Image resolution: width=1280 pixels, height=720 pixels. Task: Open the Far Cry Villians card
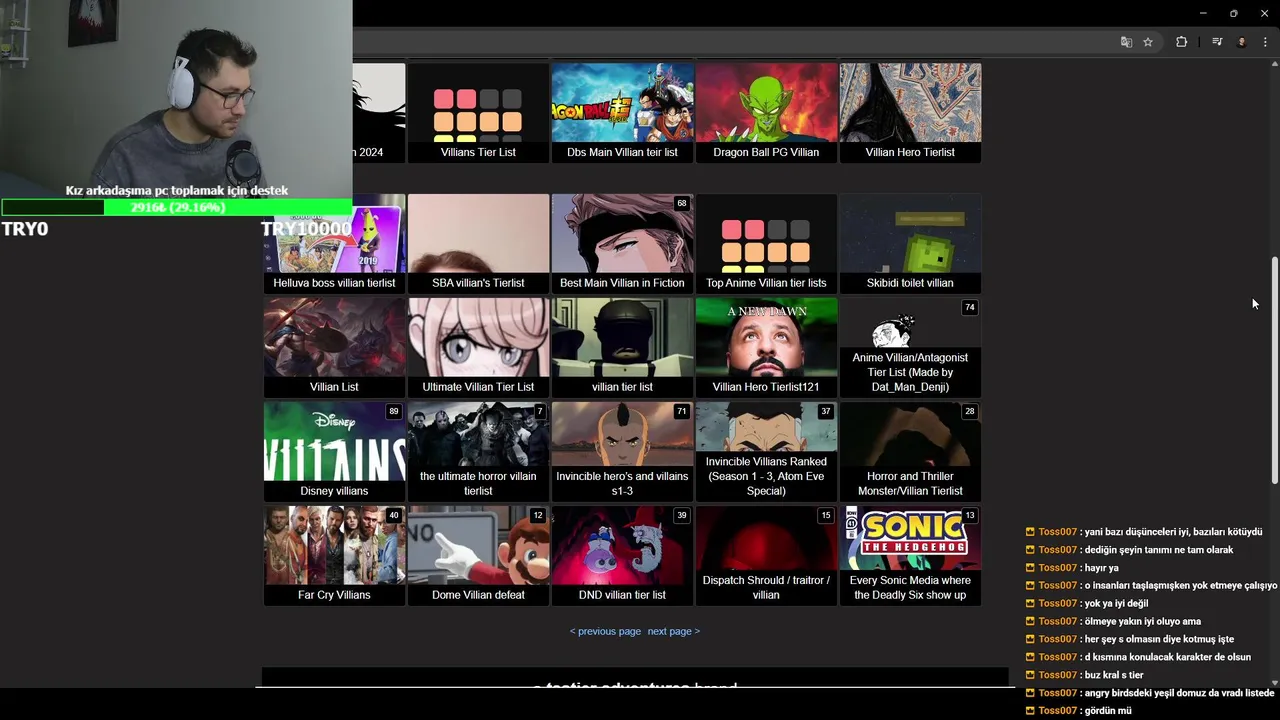334,556
